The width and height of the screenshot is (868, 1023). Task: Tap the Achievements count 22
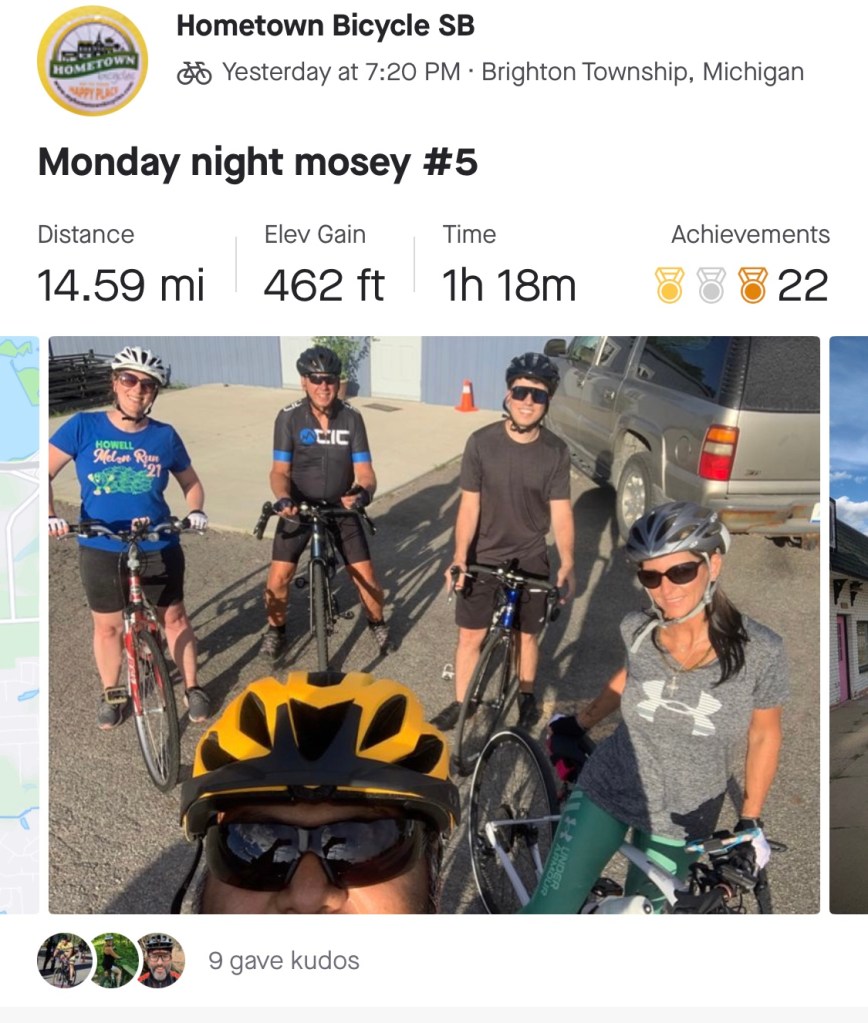803,285
